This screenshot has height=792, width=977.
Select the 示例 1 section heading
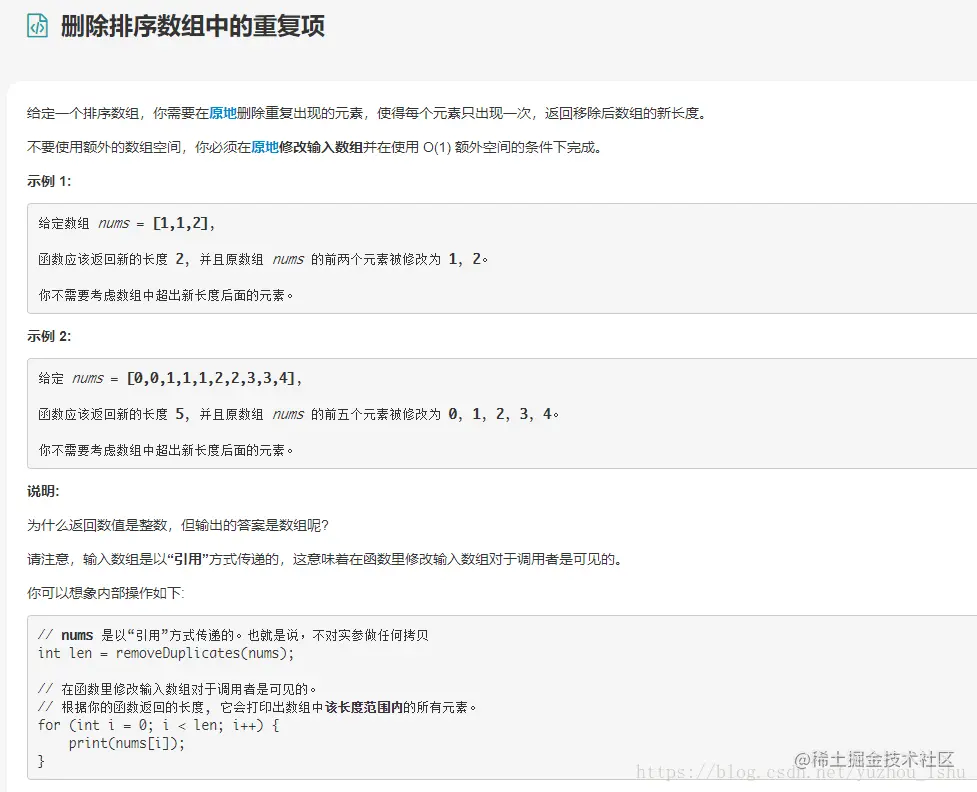point(42,181)
